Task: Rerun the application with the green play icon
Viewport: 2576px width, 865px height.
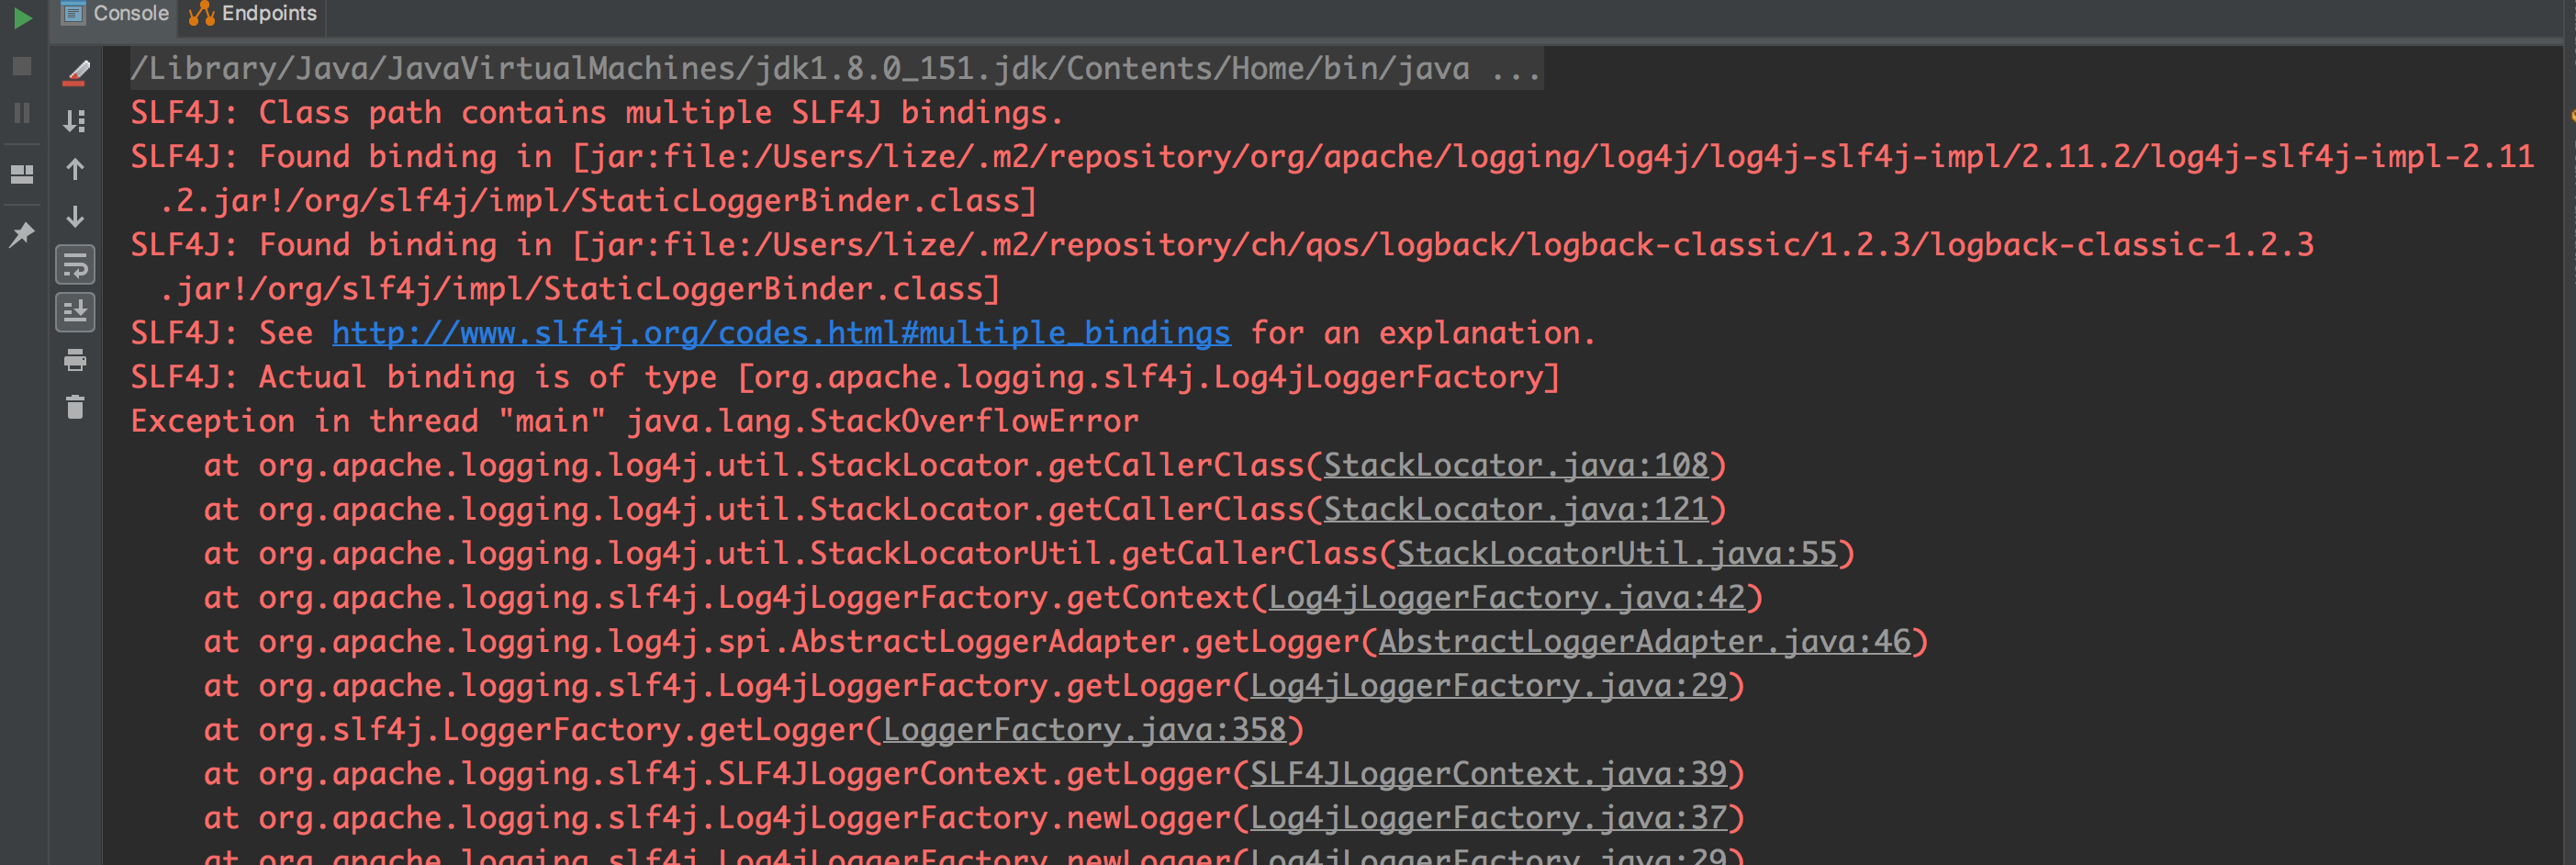Action: click(22, 18)
